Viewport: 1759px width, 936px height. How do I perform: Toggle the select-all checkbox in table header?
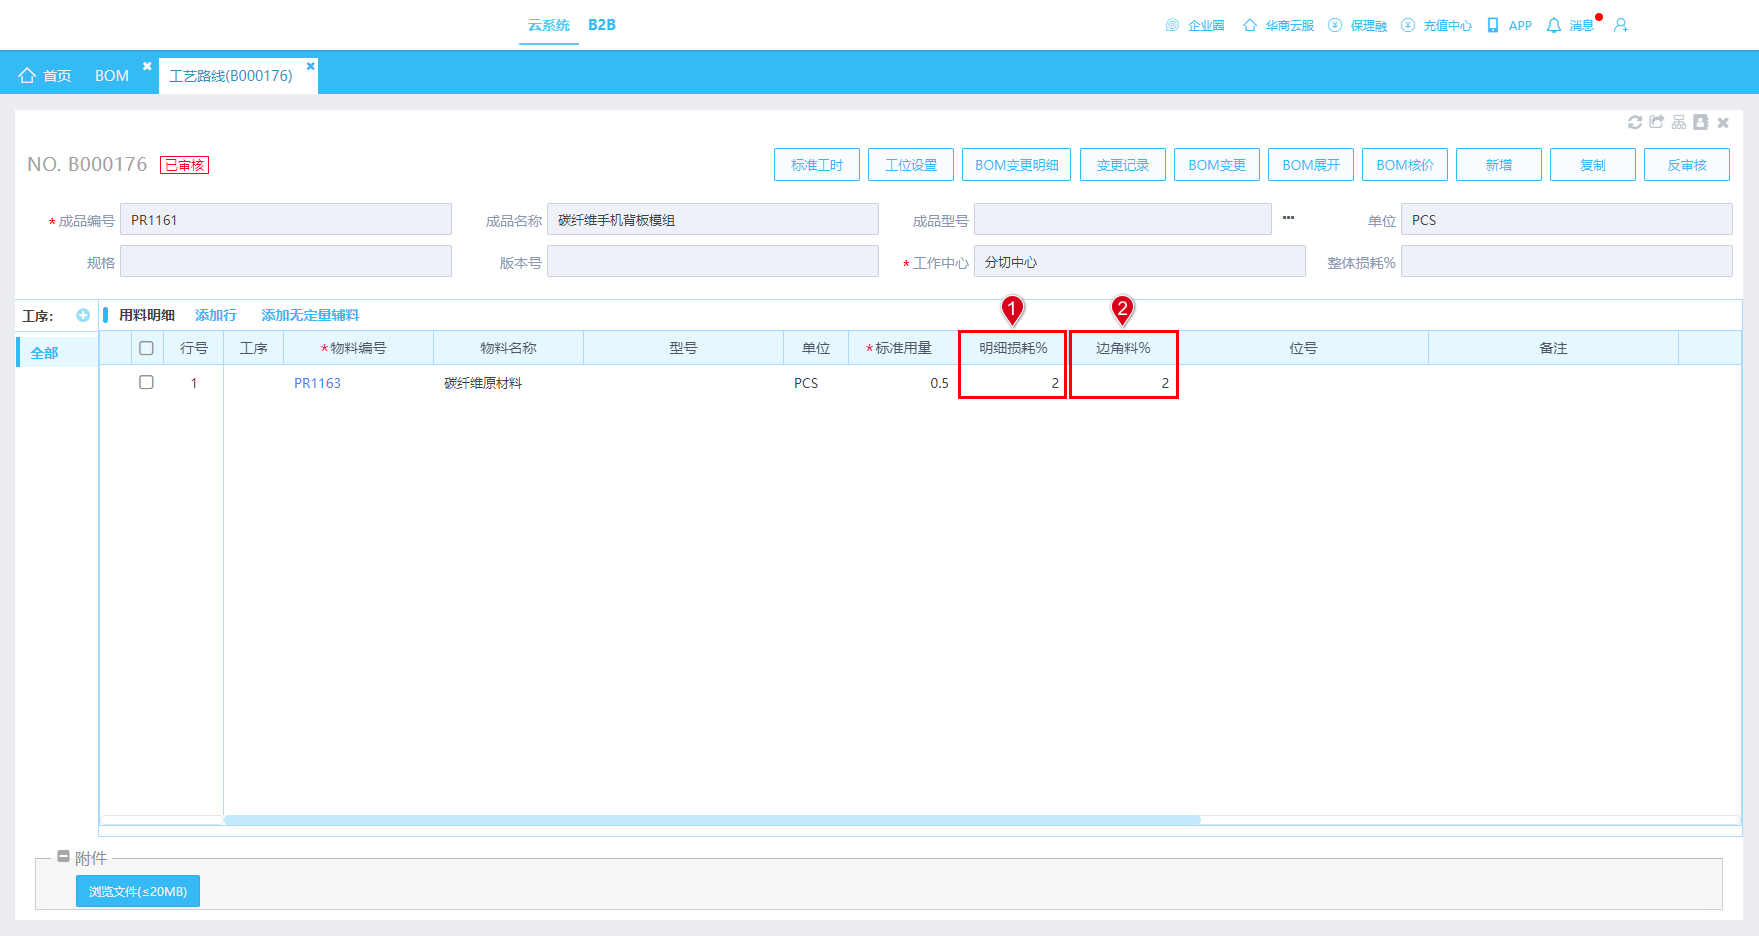[x=146, y=348]
